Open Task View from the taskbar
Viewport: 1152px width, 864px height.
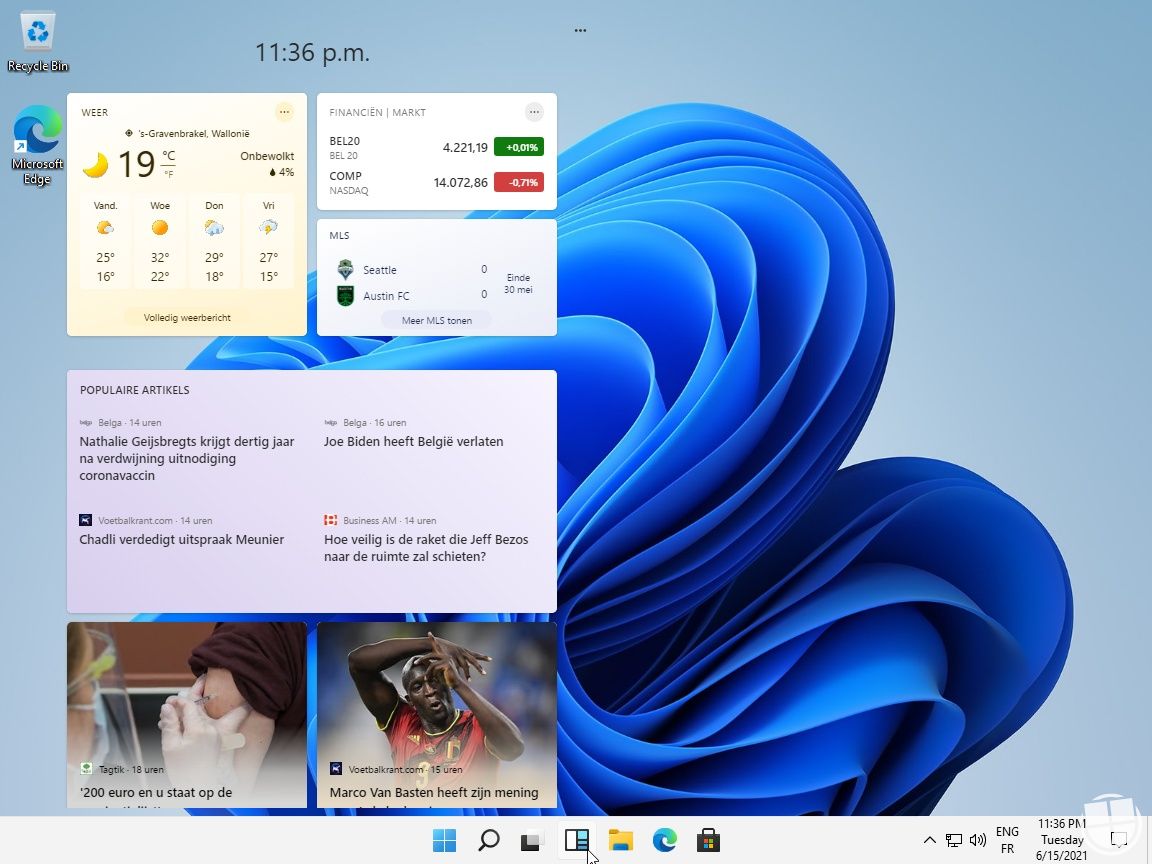(532, 840)
